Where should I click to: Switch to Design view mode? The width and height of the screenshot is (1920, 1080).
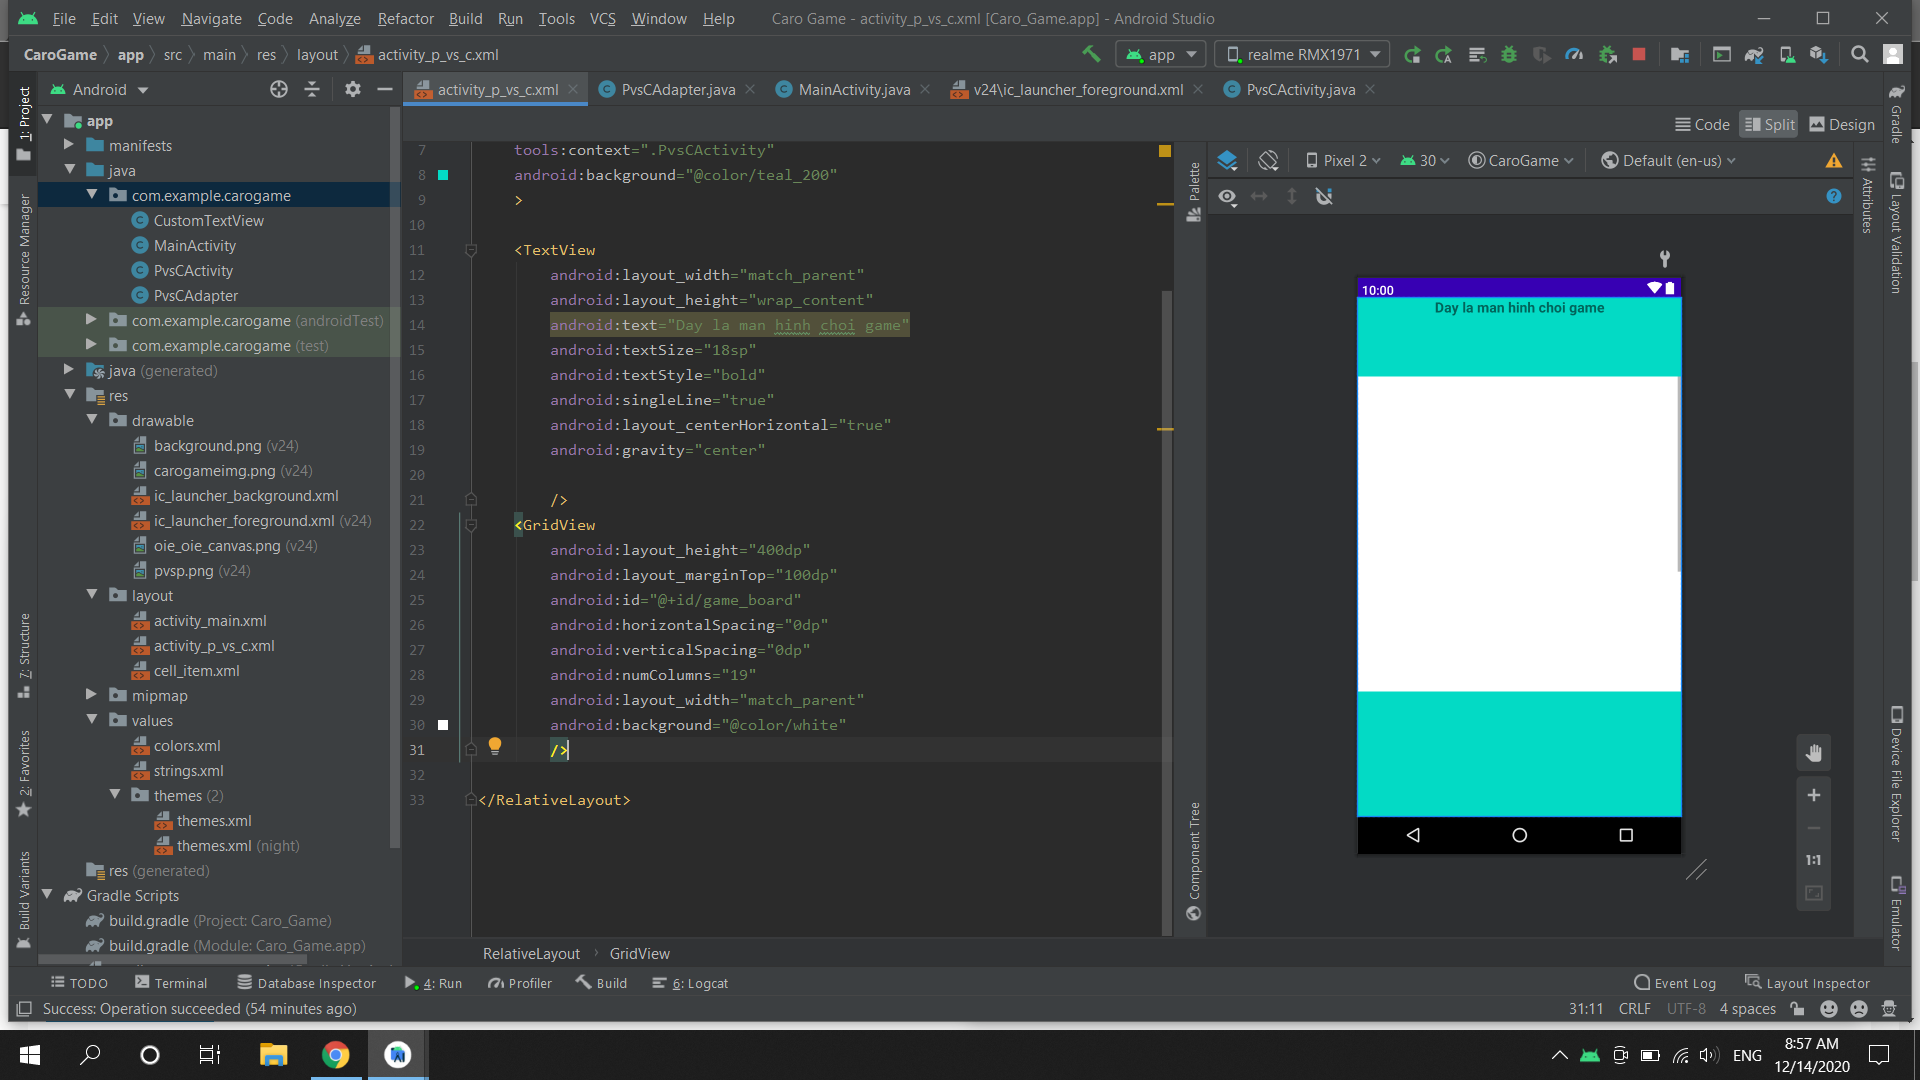click(x=1842, y=124)
